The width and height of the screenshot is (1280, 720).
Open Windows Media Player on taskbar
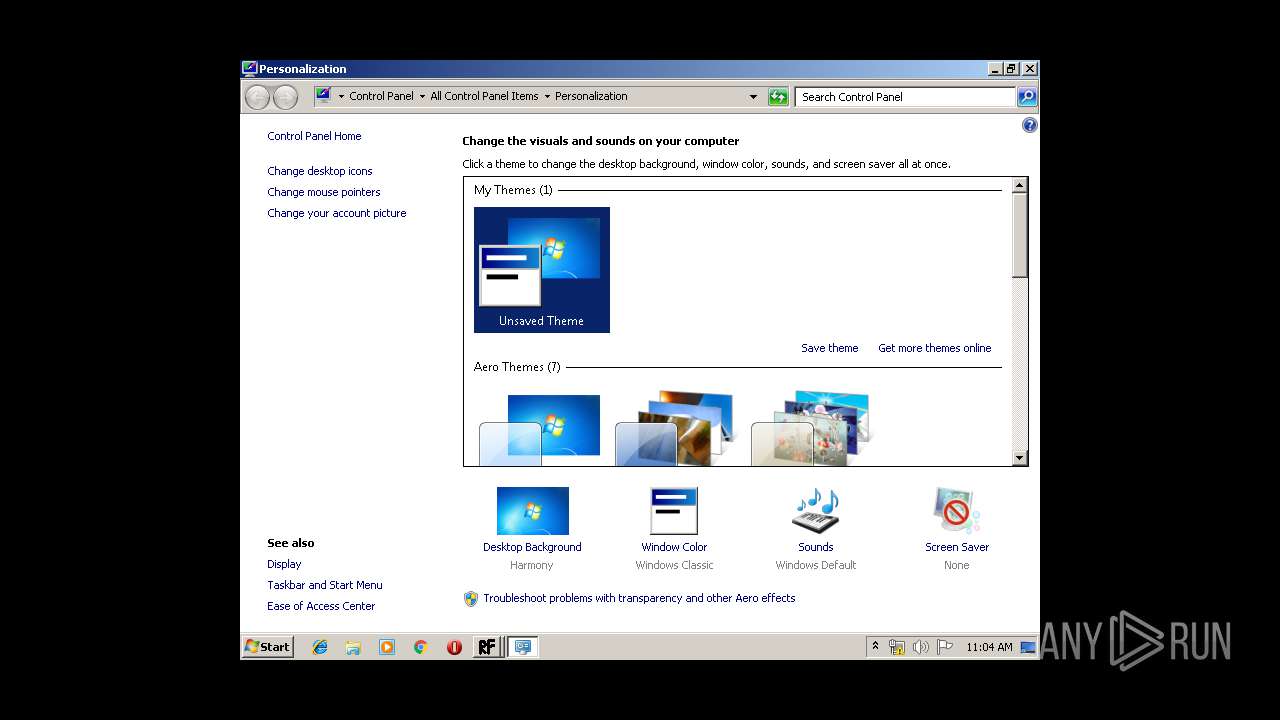tap(387, 647)
